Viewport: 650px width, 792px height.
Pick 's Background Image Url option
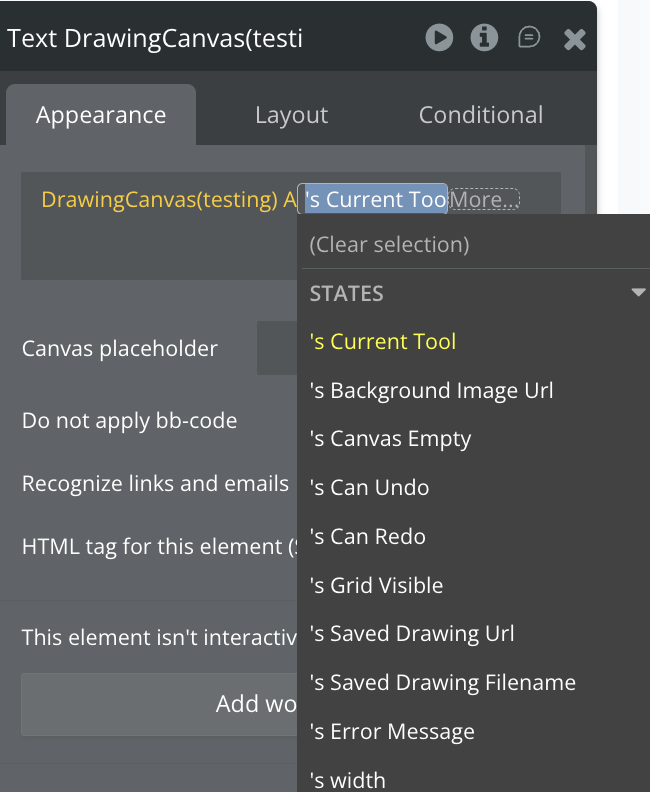point(432,390)
